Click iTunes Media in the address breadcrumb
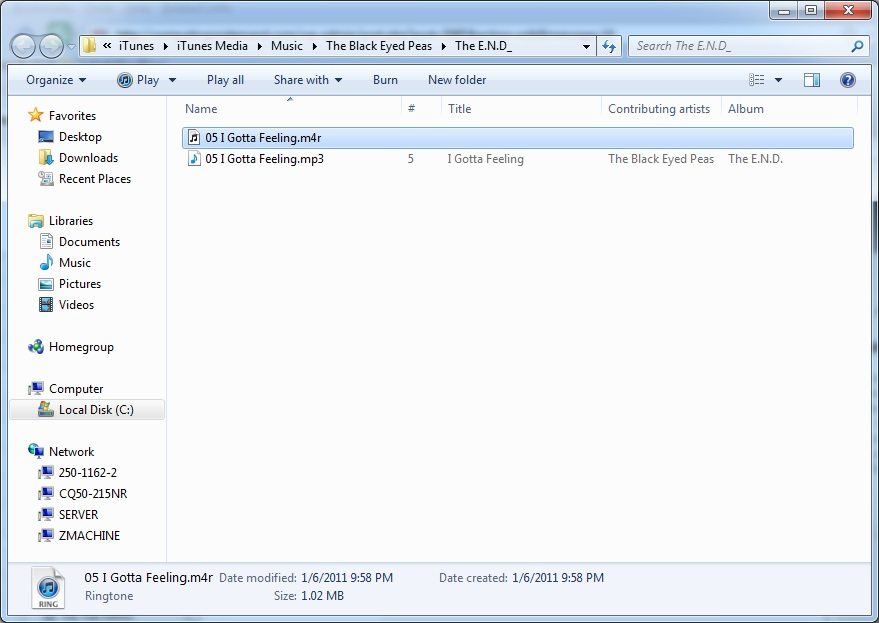Viewport: 879px width, 623px height. coord(212,46)
